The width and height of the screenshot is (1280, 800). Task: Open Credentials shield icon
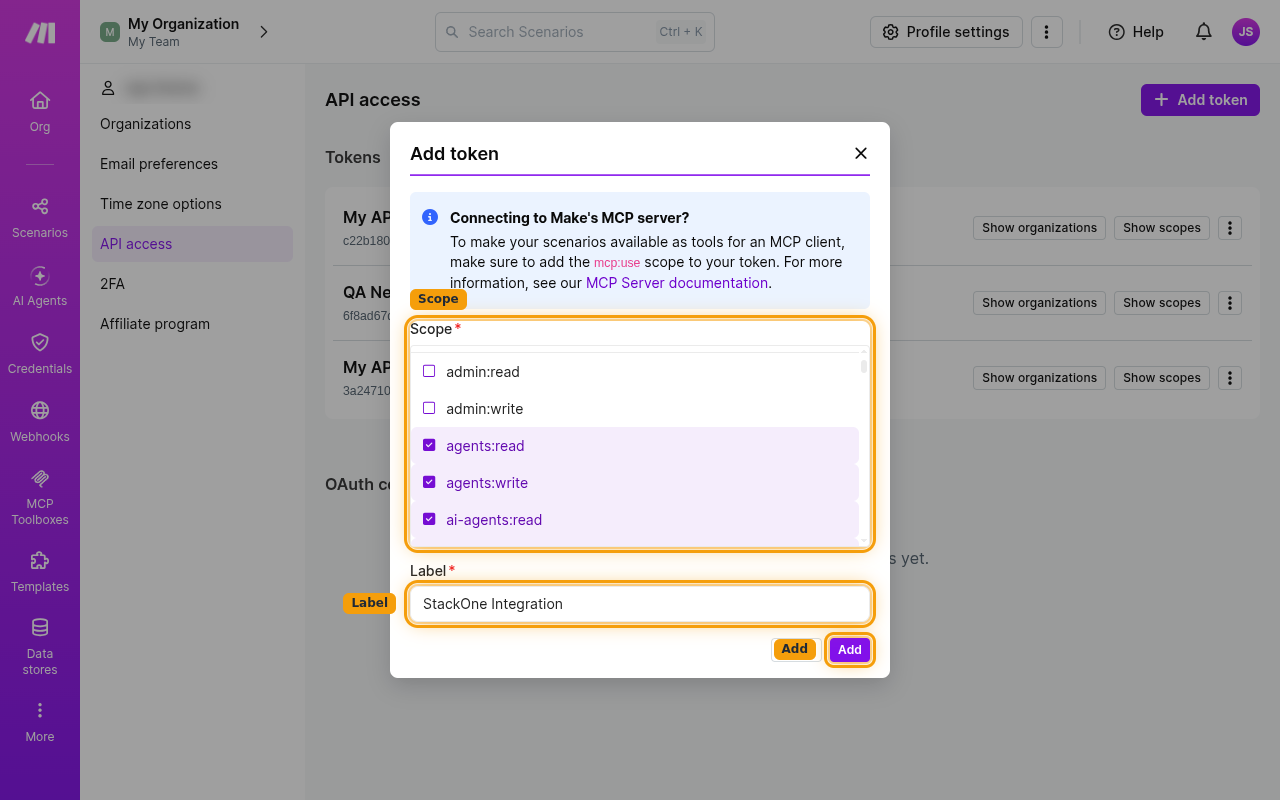40,342
